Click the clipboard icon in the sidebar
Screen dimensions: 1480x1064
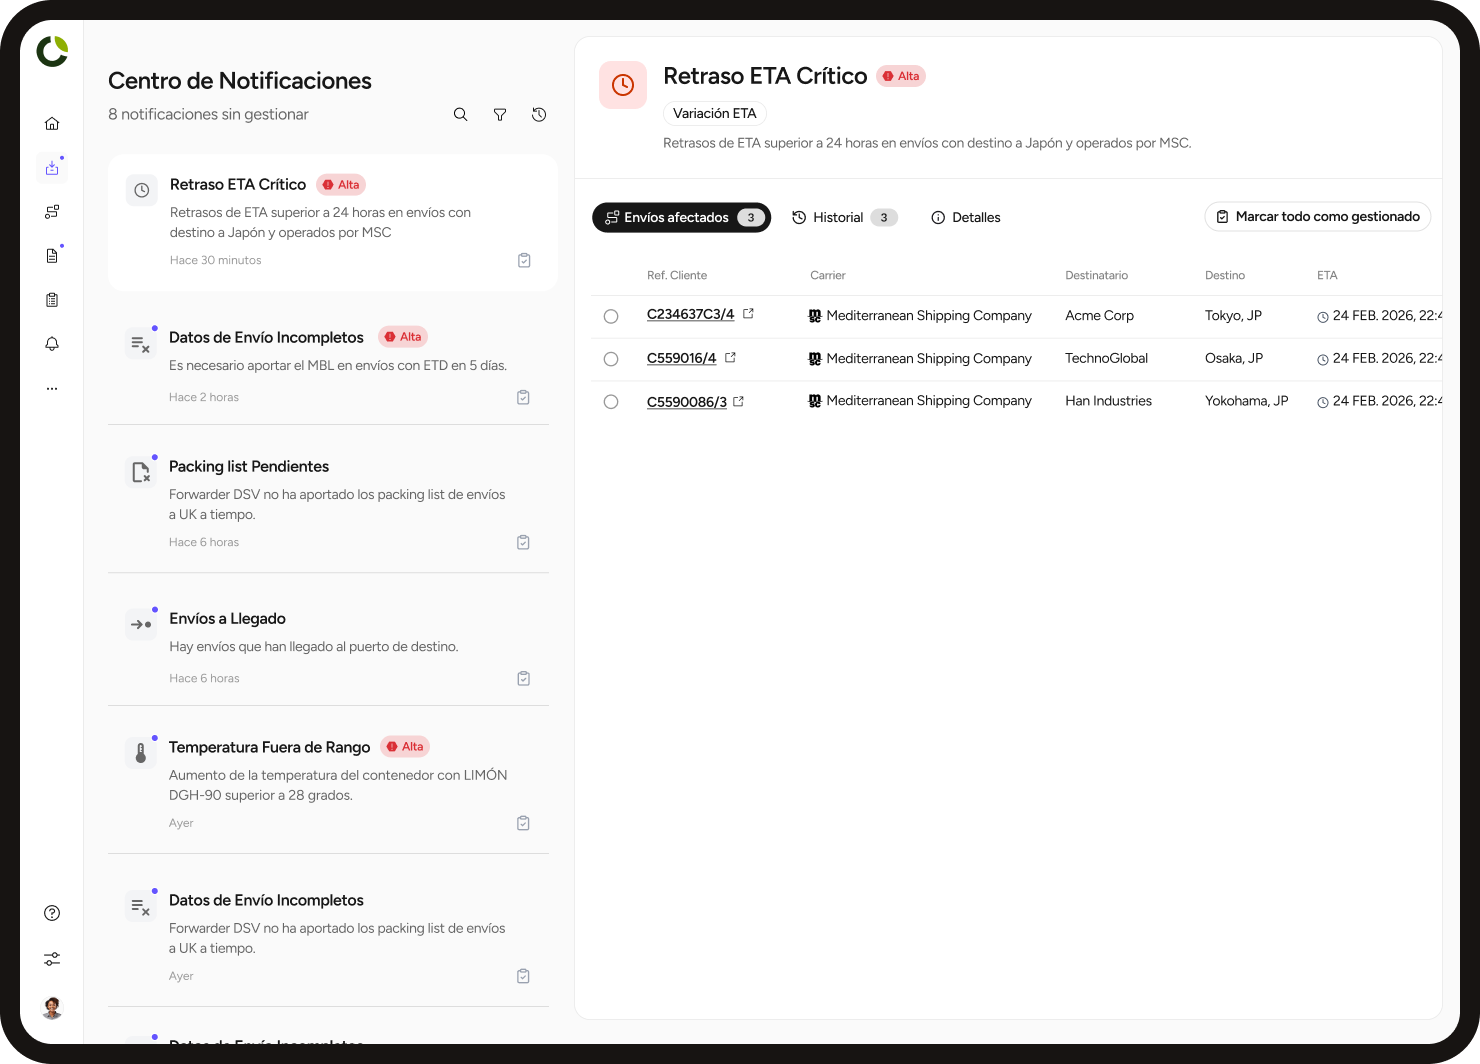coord(52,299)
